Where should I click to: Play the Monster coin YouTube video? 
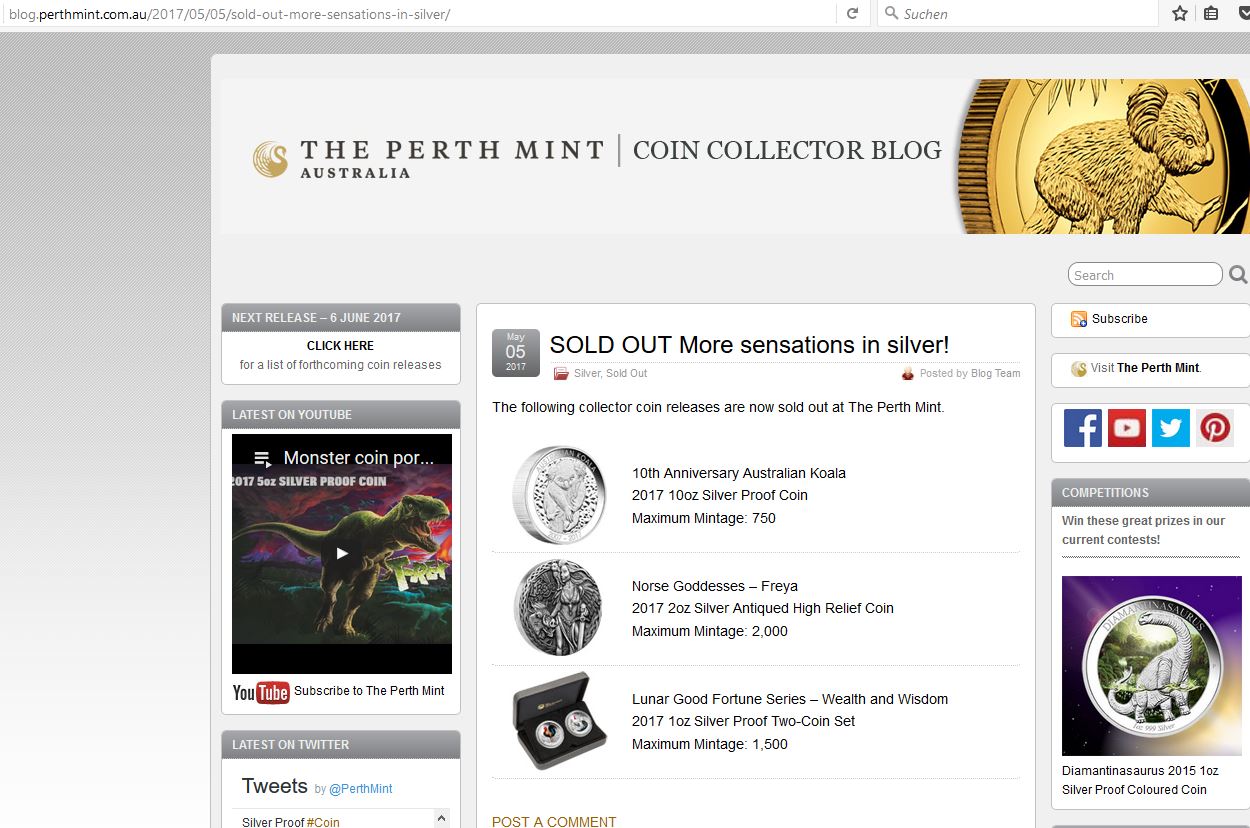pos(342,553)
